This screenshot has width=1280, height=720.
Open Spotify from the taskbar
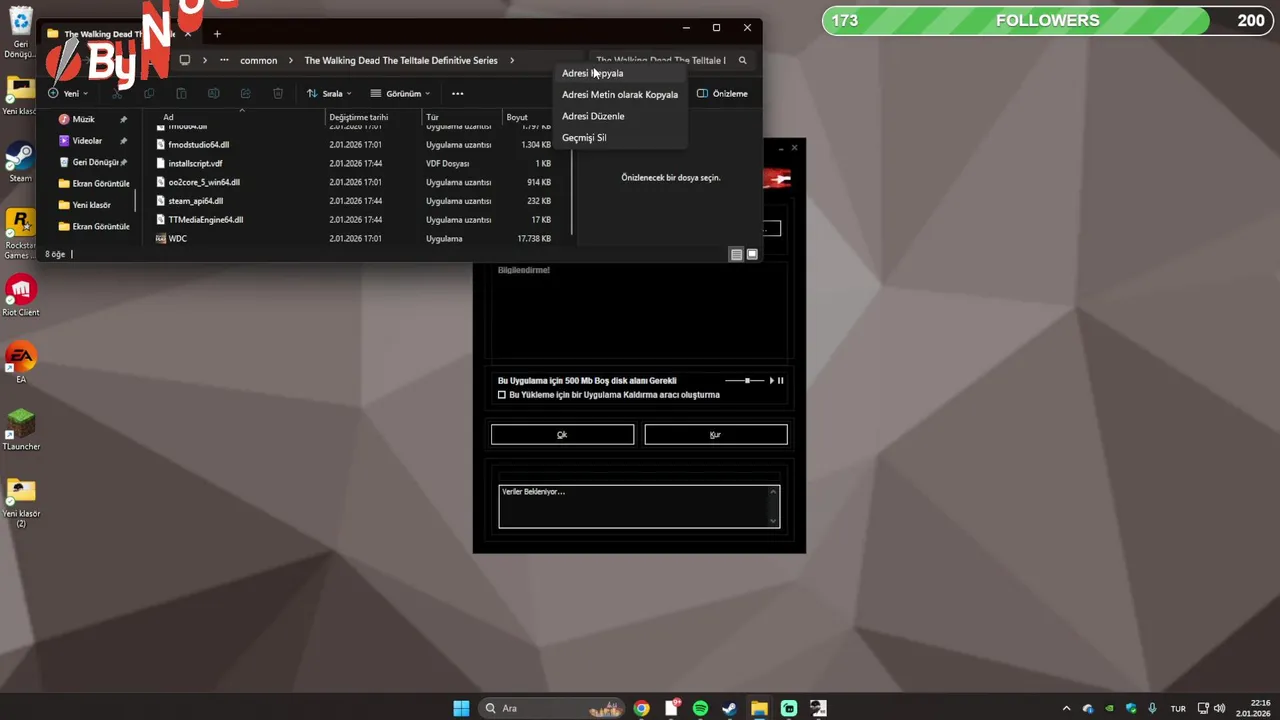coord(700,708)
